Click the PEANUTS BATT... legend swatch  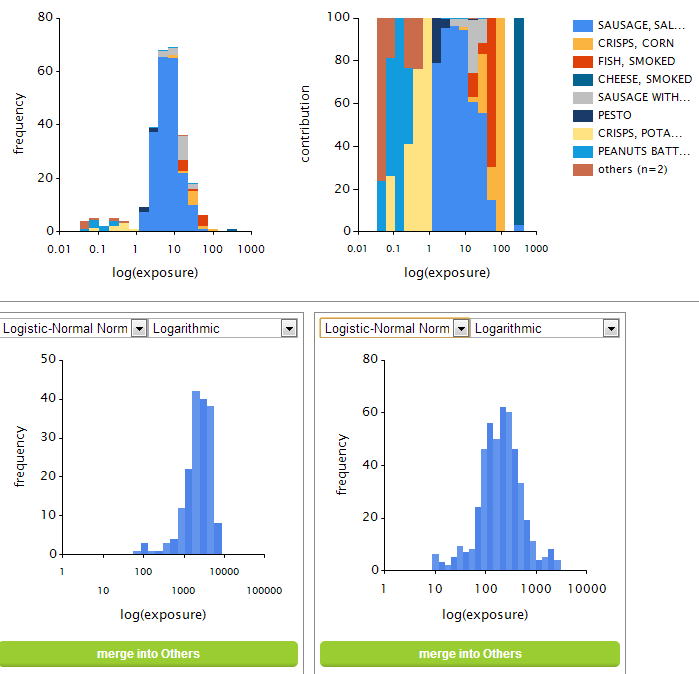[583, 151]
